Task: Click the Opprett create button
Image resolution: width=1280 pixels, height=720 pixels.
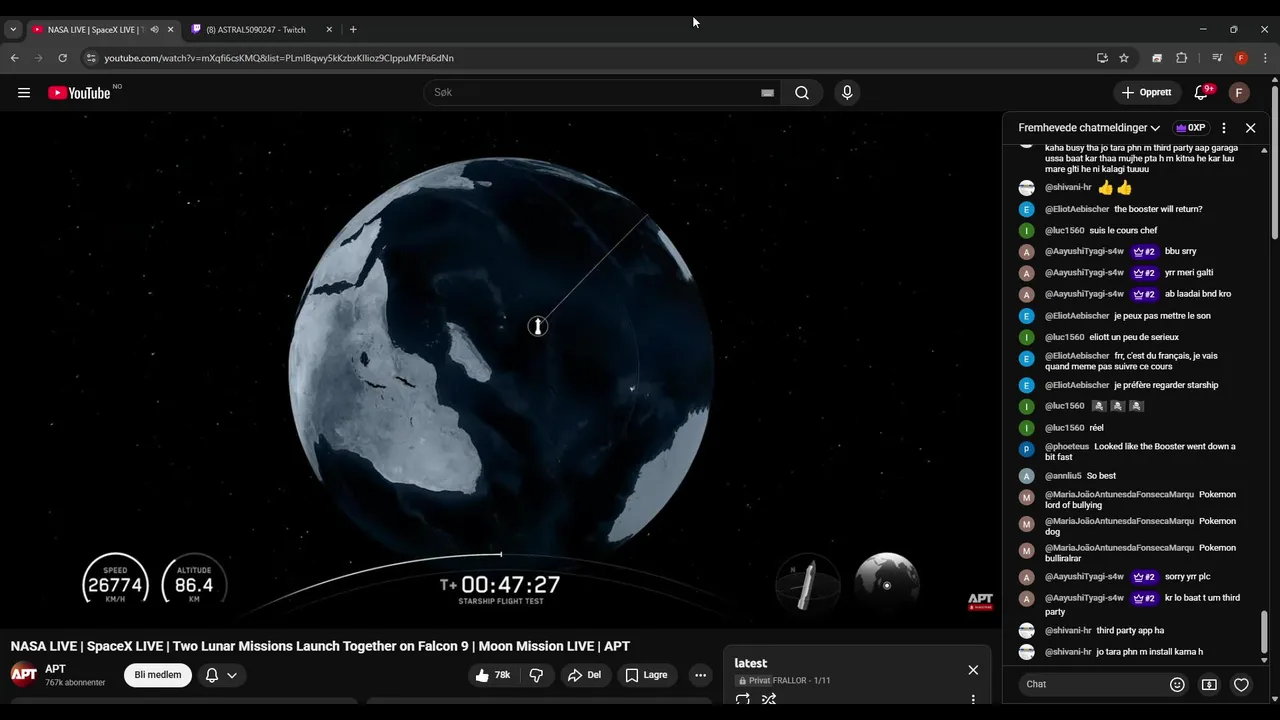Action: (1147, 93)
